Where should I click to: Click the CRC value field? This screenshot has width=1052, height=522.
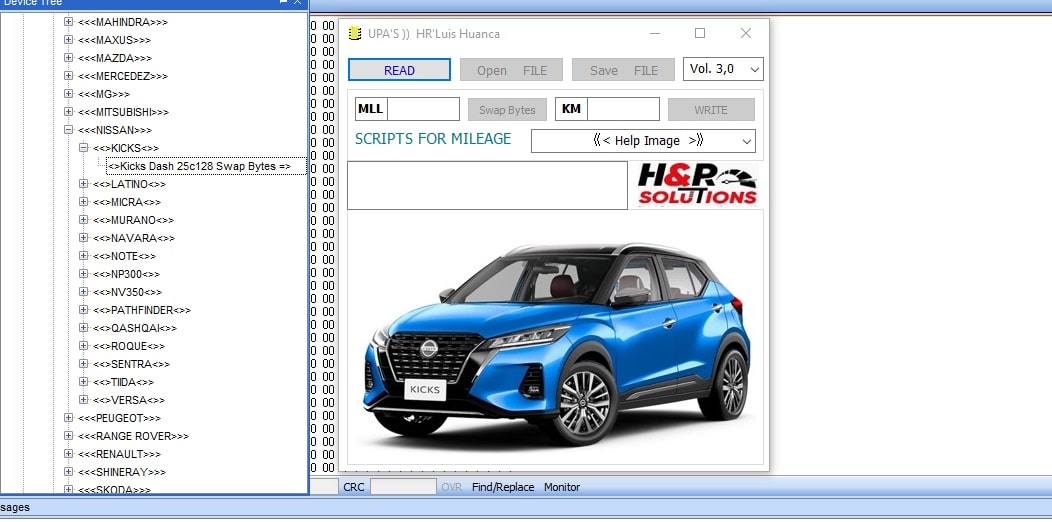(403, 487)
